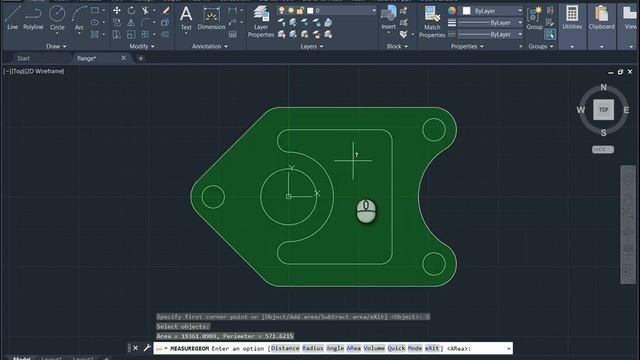Click the Linear dimension icon
Viewport: 640px width, 360px height.
pos(232,11)
